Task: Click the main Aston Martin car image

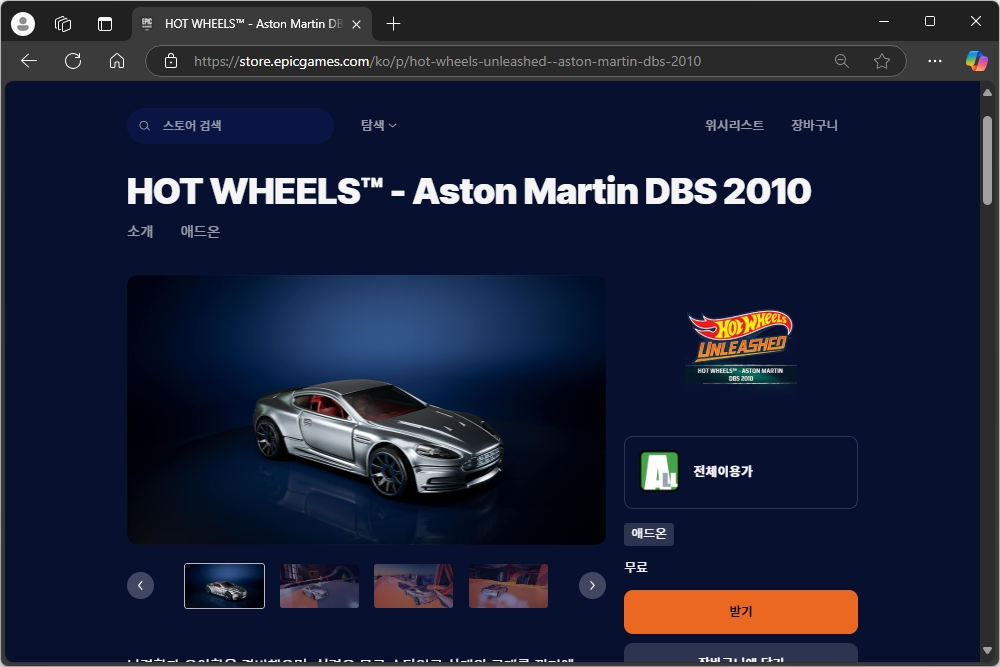Action: (366, 410)
